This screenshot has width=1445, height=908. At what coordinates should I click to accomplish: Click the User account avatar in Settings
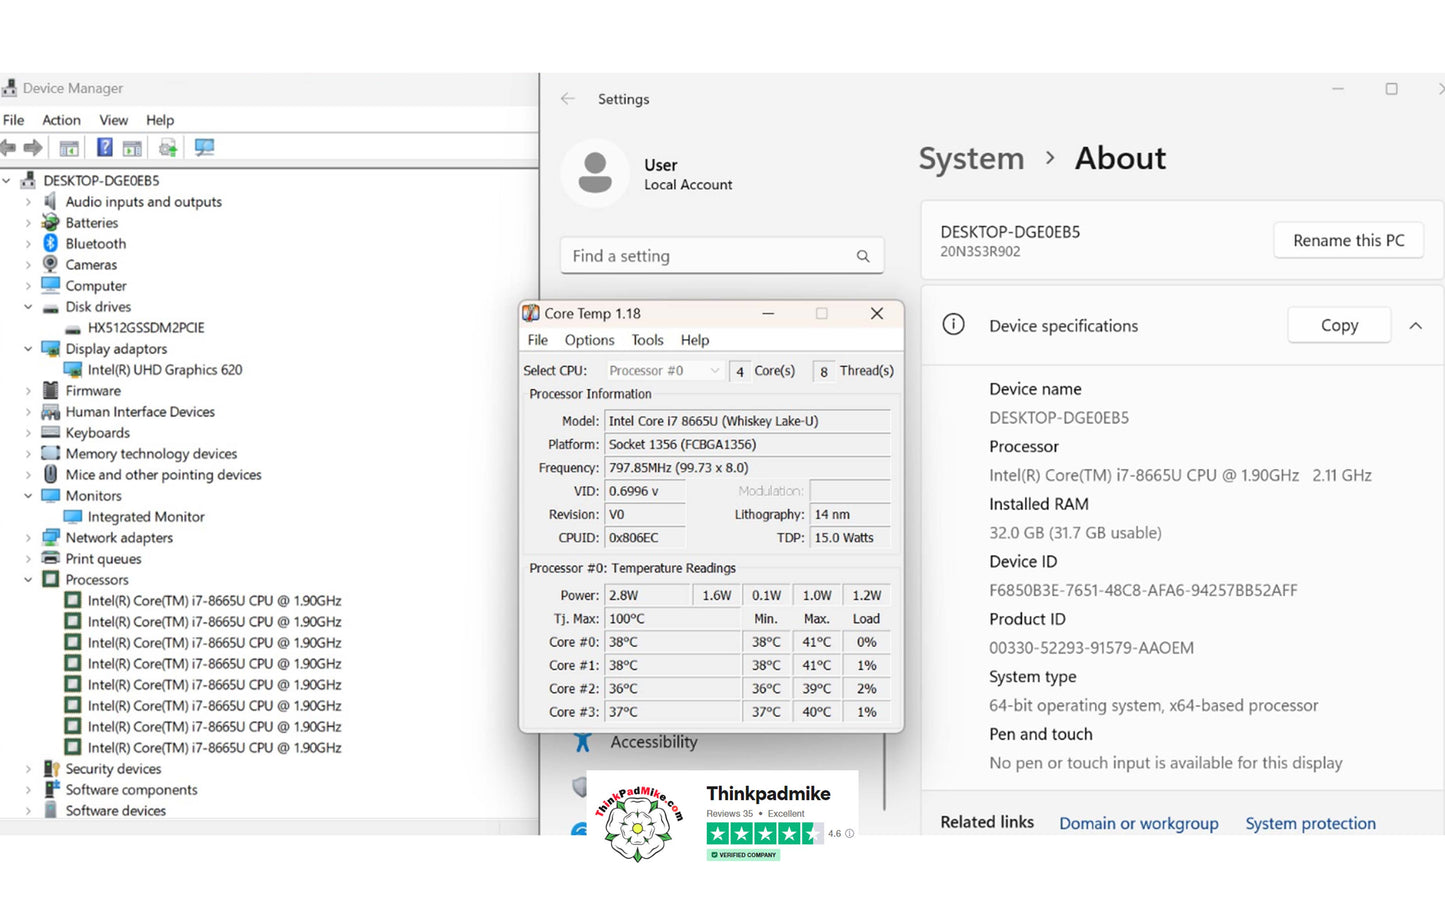click(595, 173)
